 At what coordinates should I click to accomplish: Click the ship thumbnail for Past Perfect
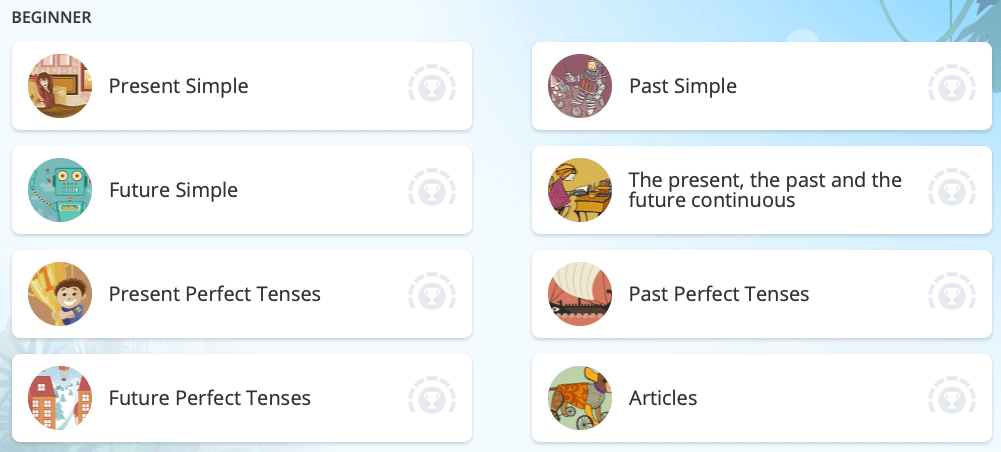pyautogui.click(x=580, y=294)
